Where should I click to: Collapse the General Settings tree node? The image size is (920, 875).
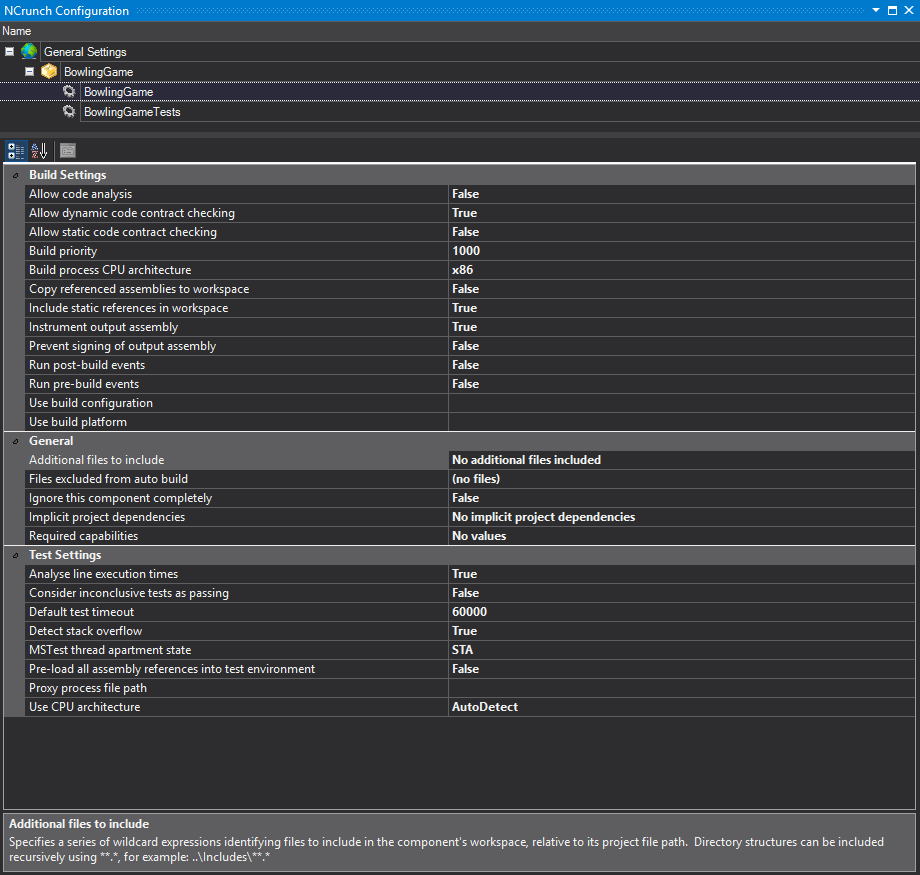click(9, 51)
